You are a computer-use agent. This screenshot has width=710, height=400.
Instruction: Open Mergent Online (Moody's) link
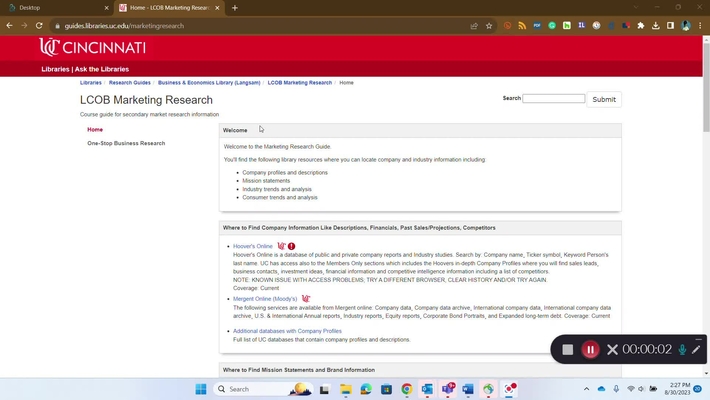click(x=265, y=298)
